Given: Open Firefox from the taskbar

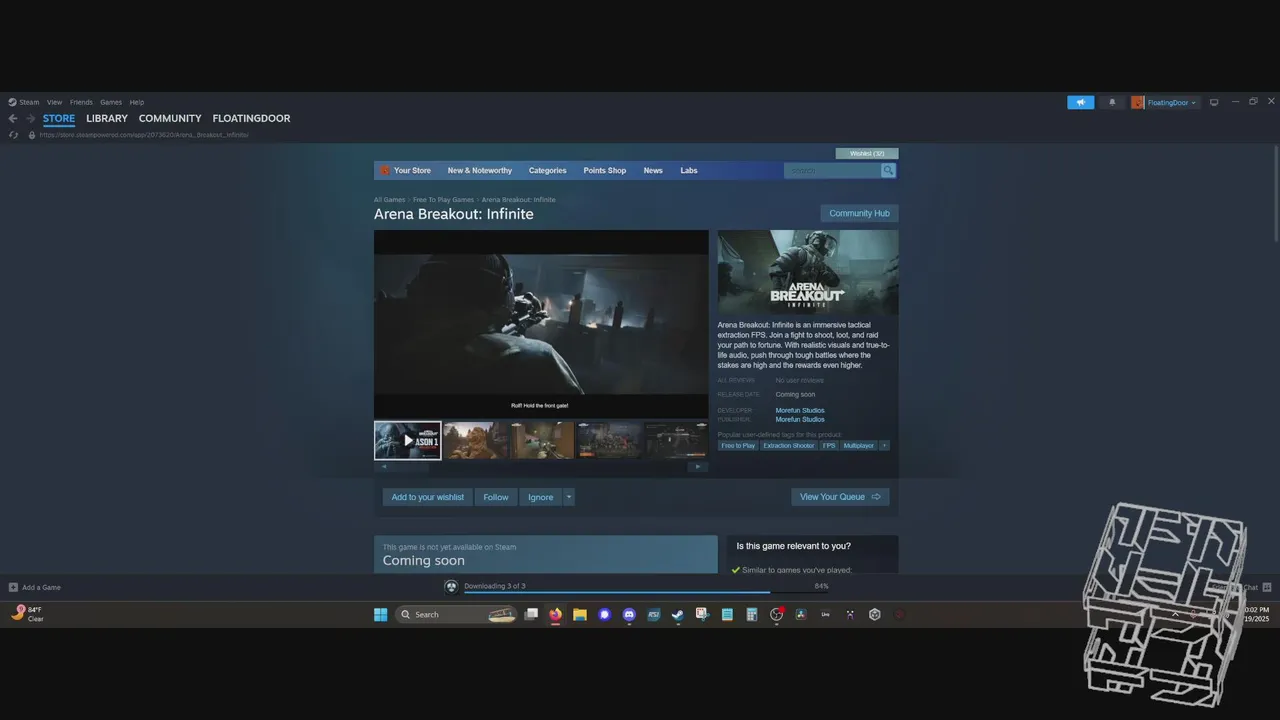Looking at the screenshot, I should 555,614.
